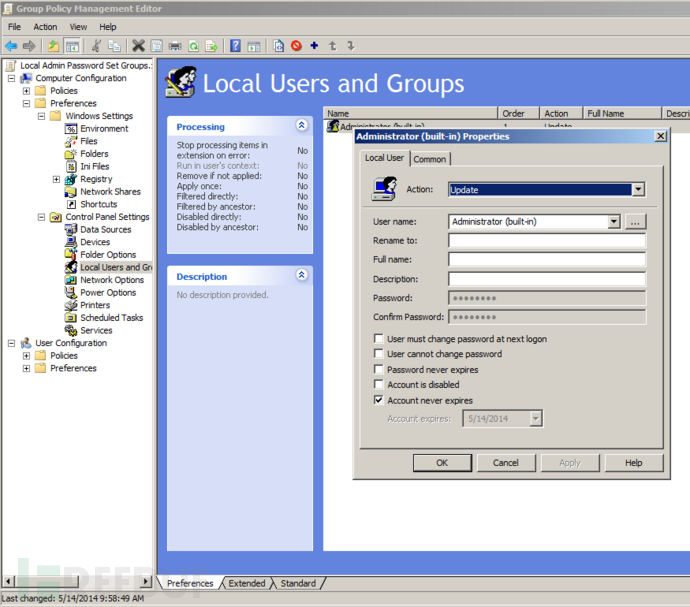690x607 pixels.
Task: Open the User name dropdown arrow
Action: pyautogui.click(x=614, y=221)
